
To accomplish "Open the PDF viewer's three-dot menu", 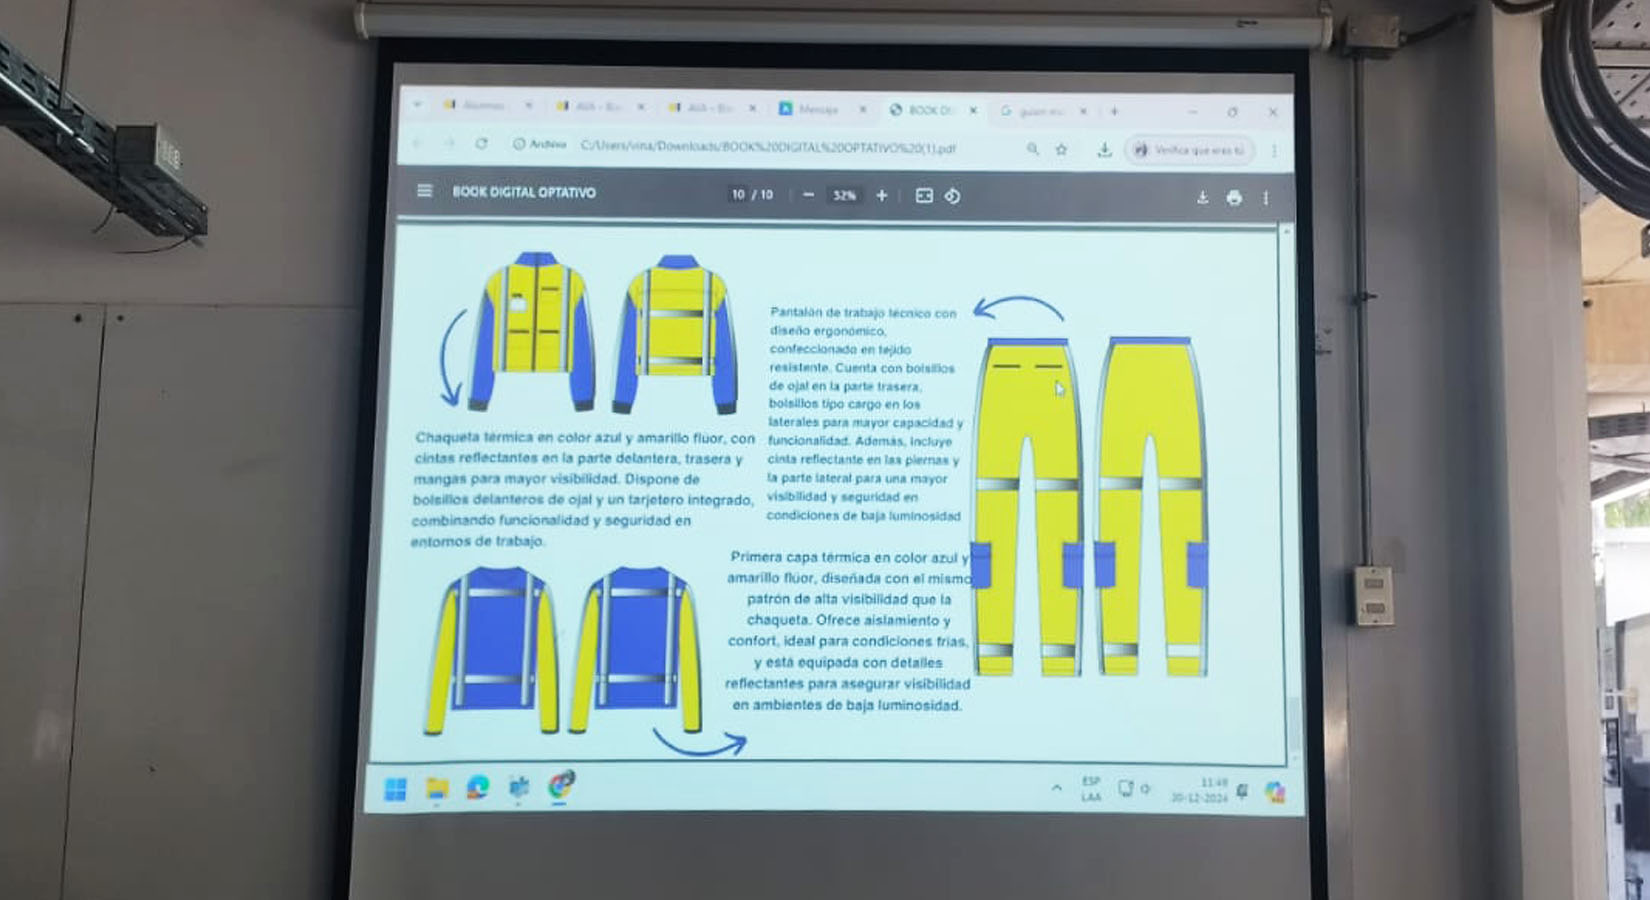I will coord(1266,197).
